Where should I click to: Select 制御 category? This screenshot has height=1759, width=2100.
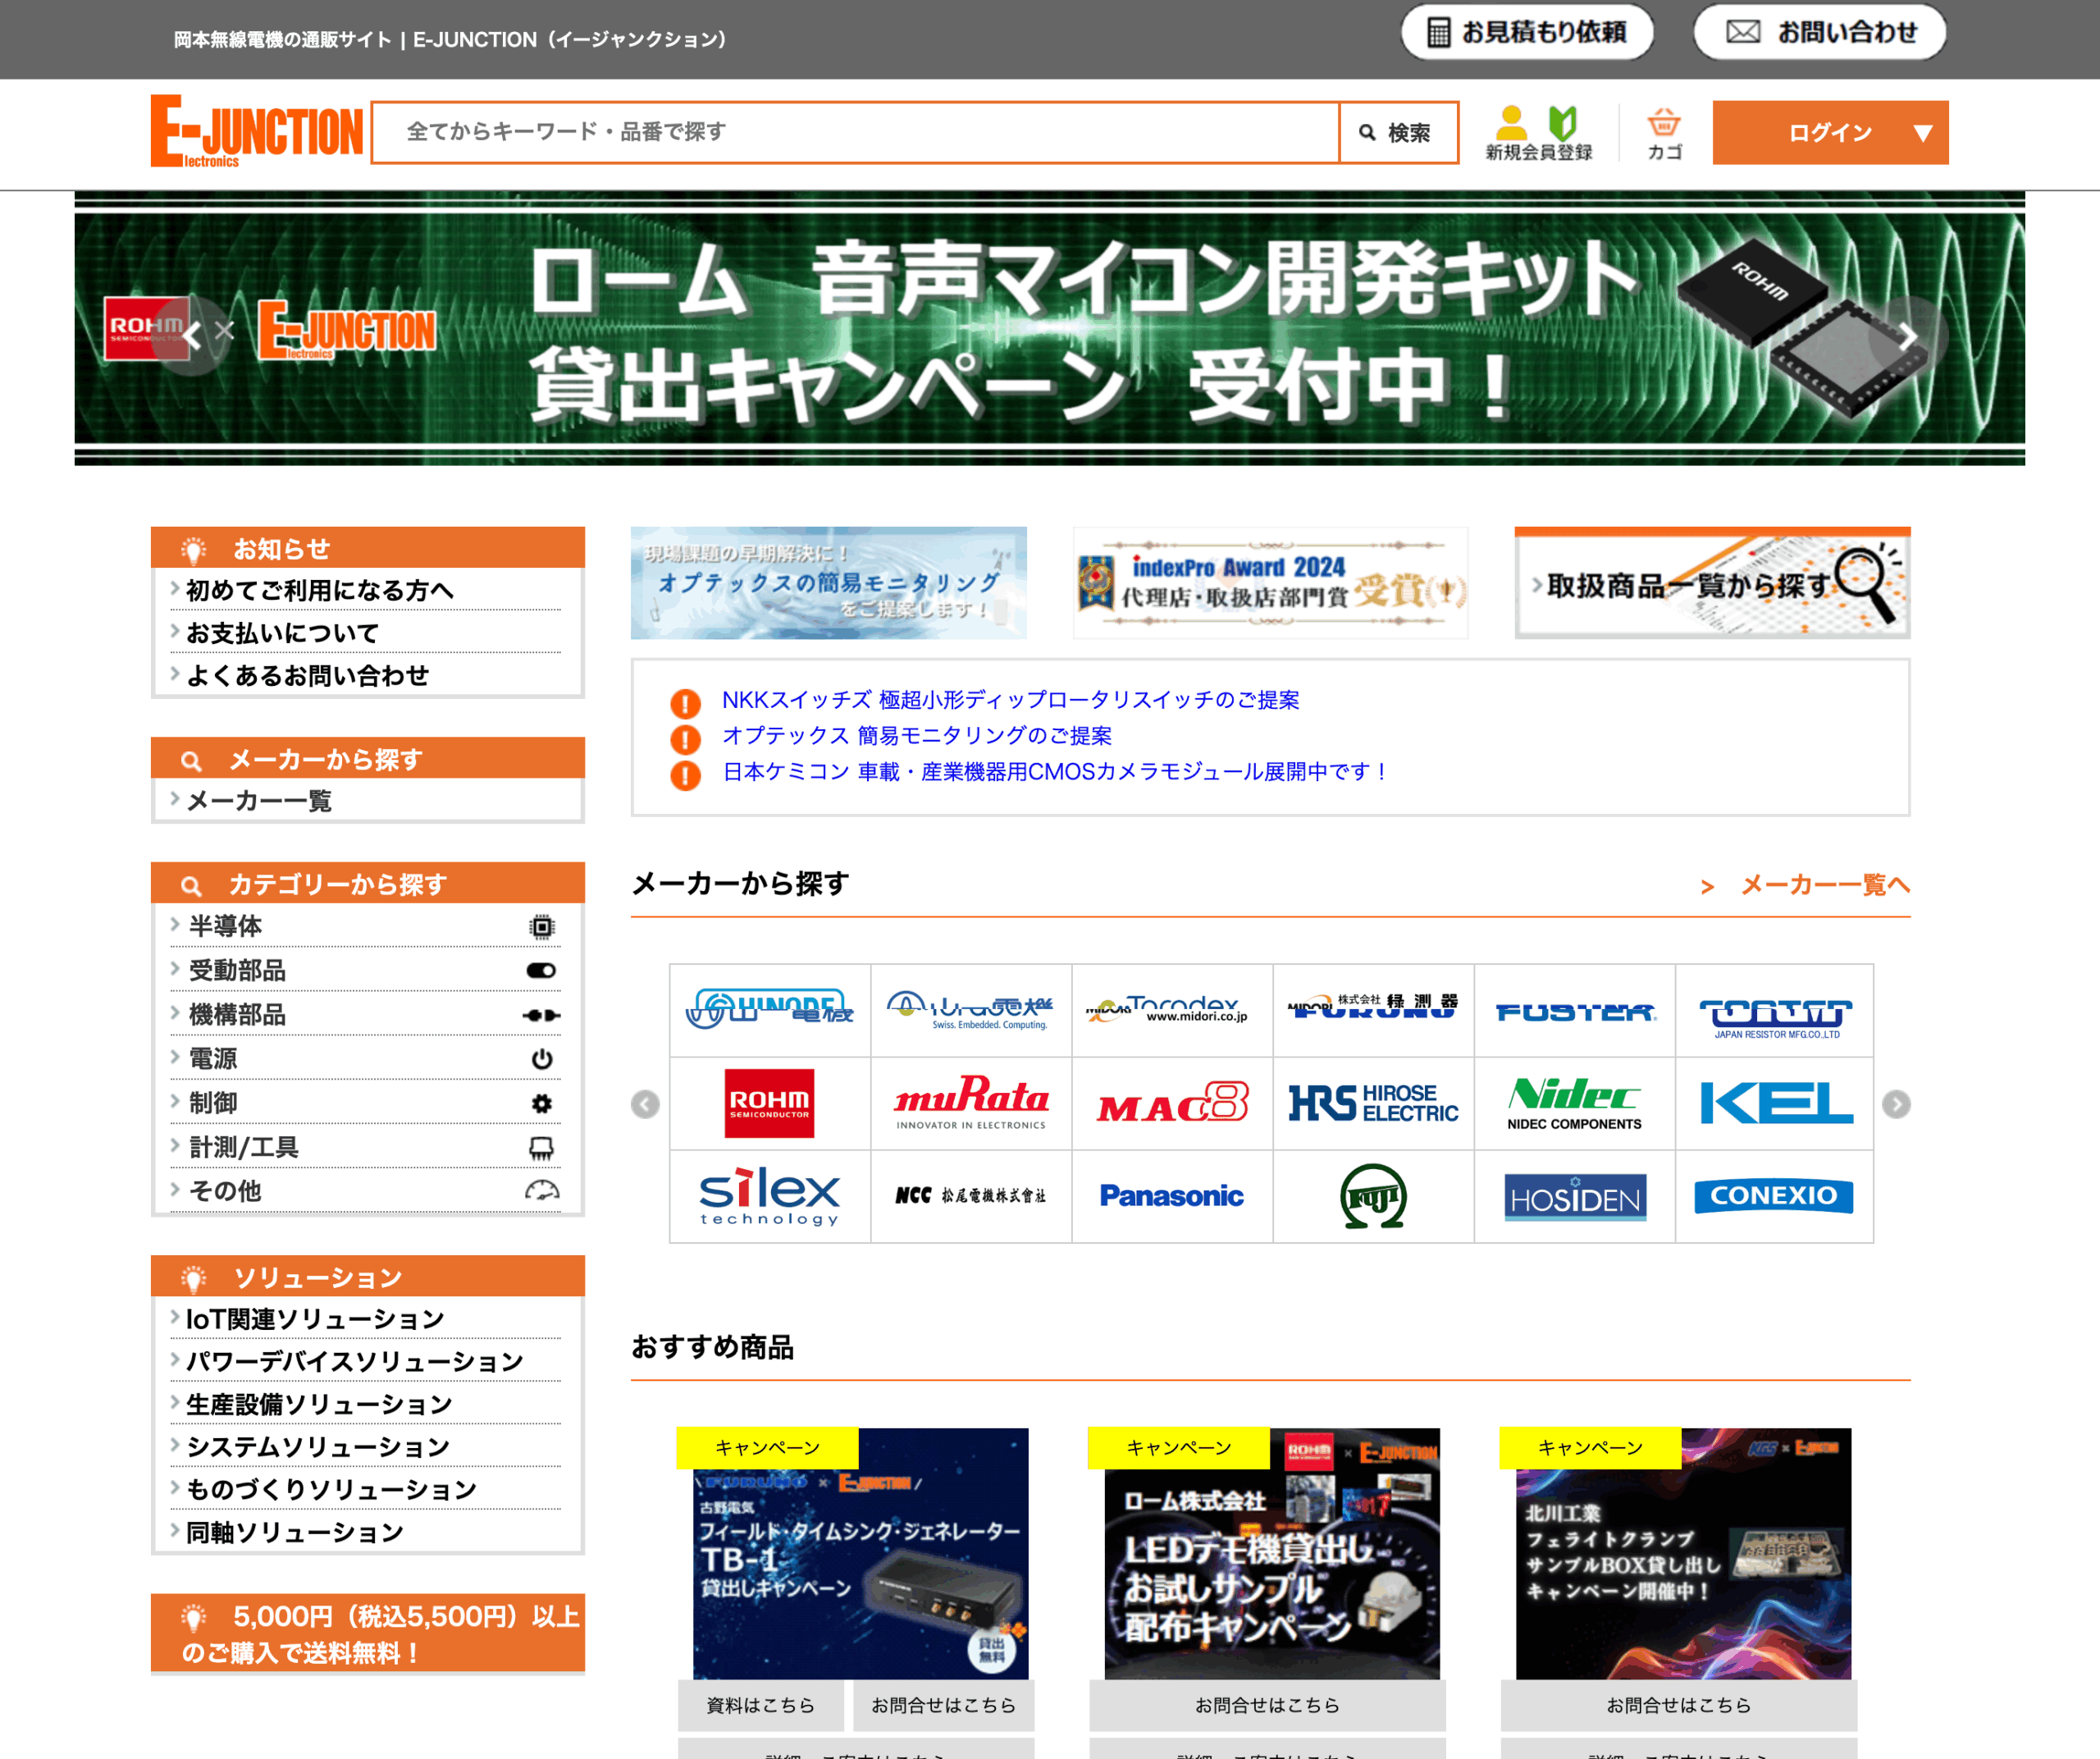click(366, 1102)
